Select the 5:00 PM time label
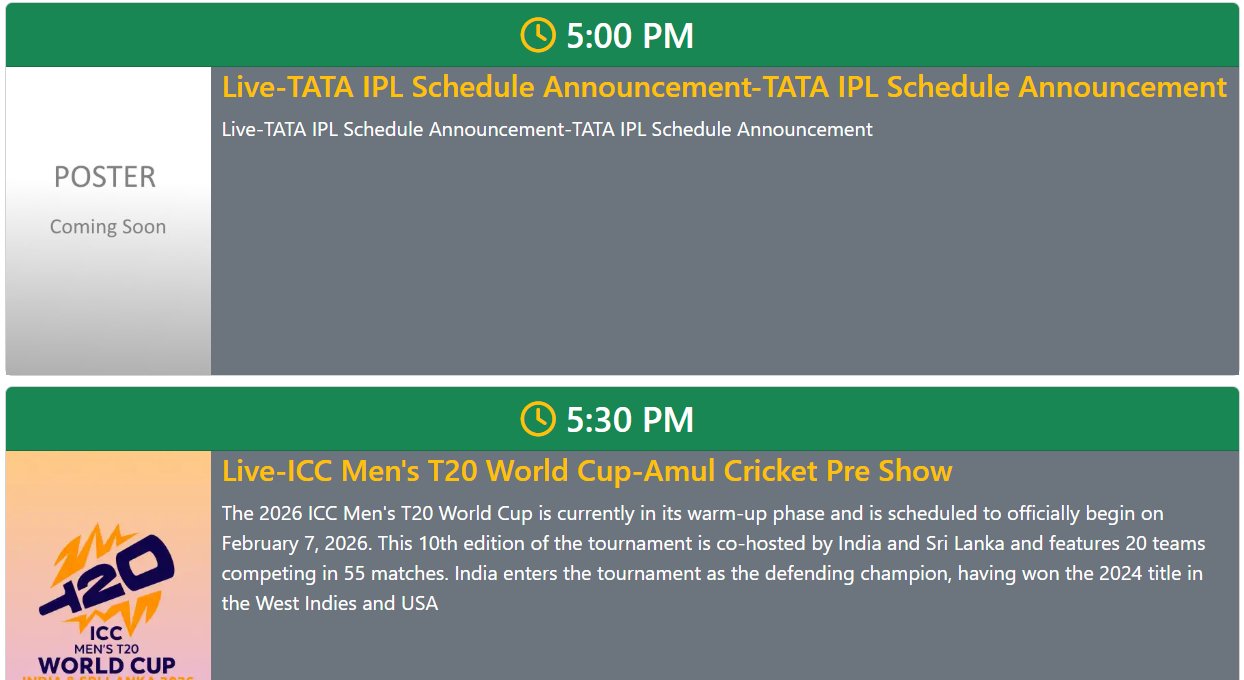This screenshot has height=680, width=1244. pyautogui.click(x=629, y=36)
